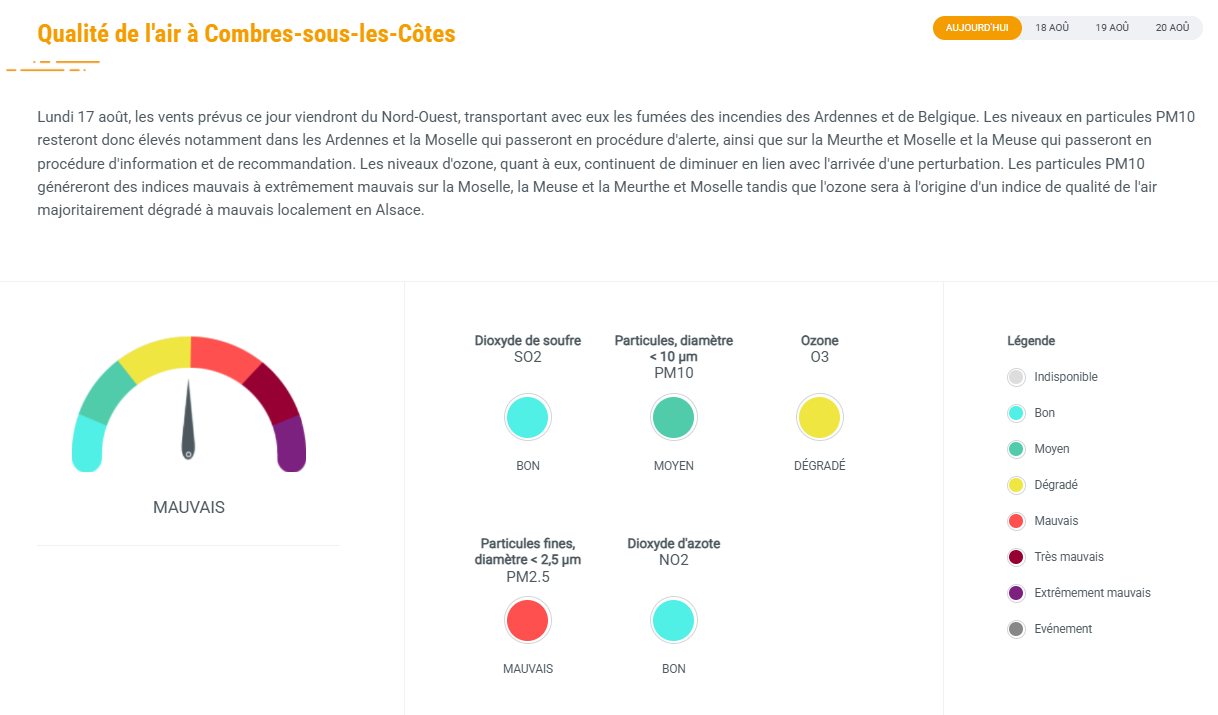This screenshot has height=715, width=1218.
Task: Click the grey Indisponible legend dot
Action: pyautogui.click(x=1016, y=377)
